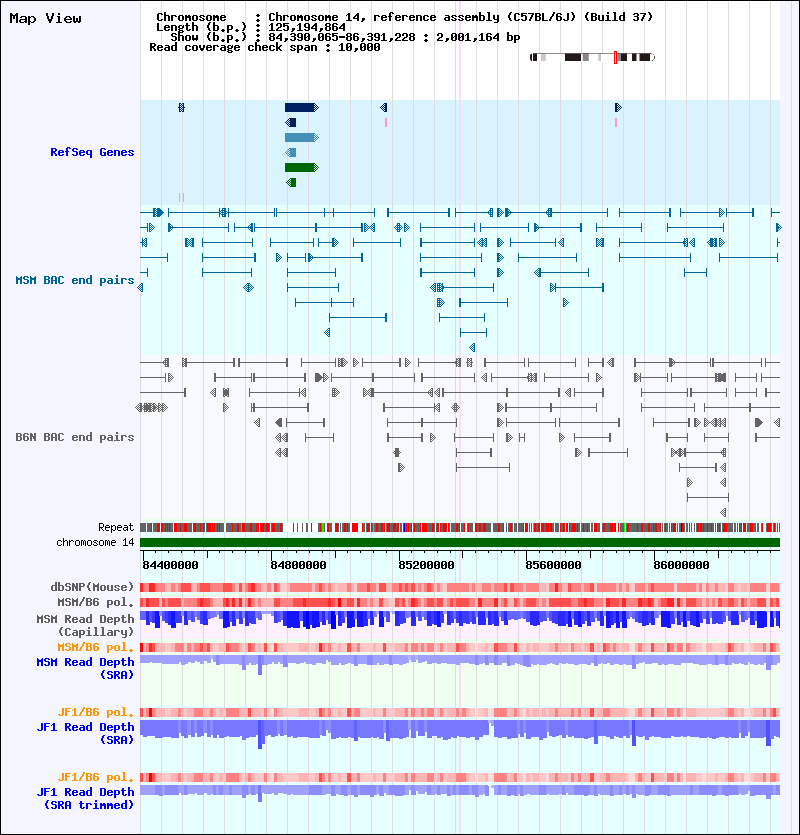The height and width of the screenshot is (835, 800).
Task: Click the green chromosome 14 bar
Action: 460,543
